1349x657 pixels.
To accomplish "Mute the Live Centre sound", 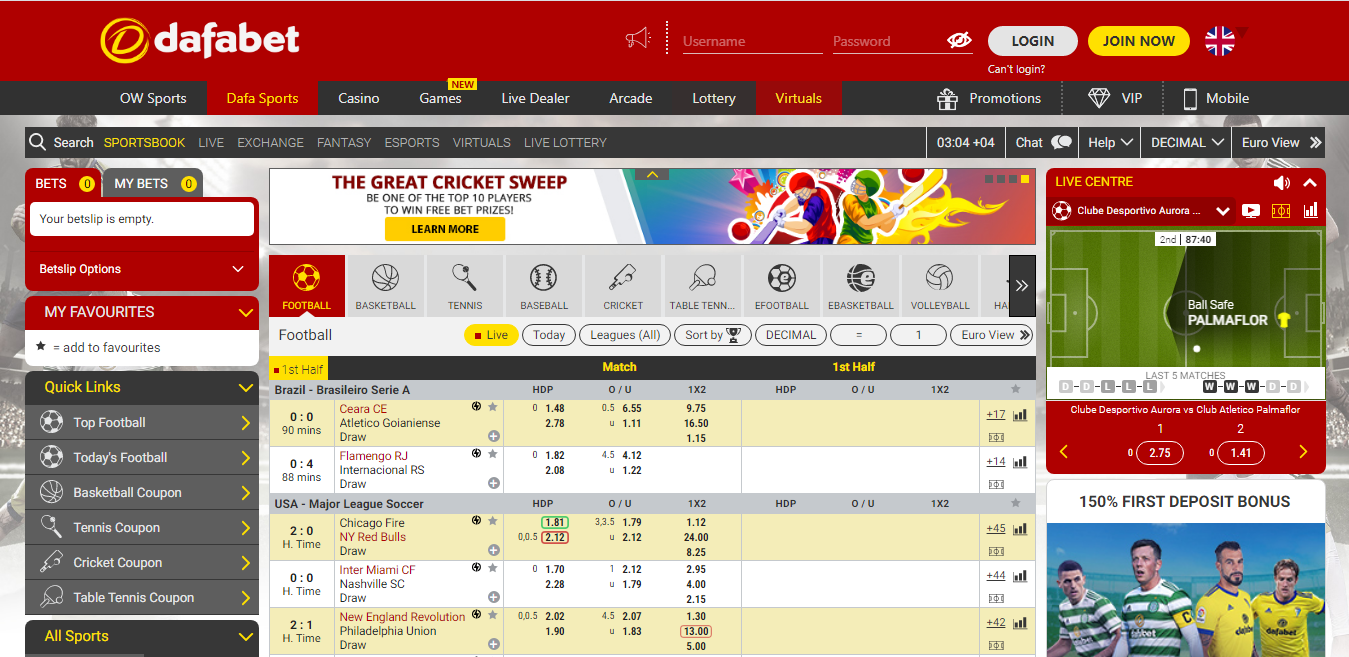I will 1281,183.
